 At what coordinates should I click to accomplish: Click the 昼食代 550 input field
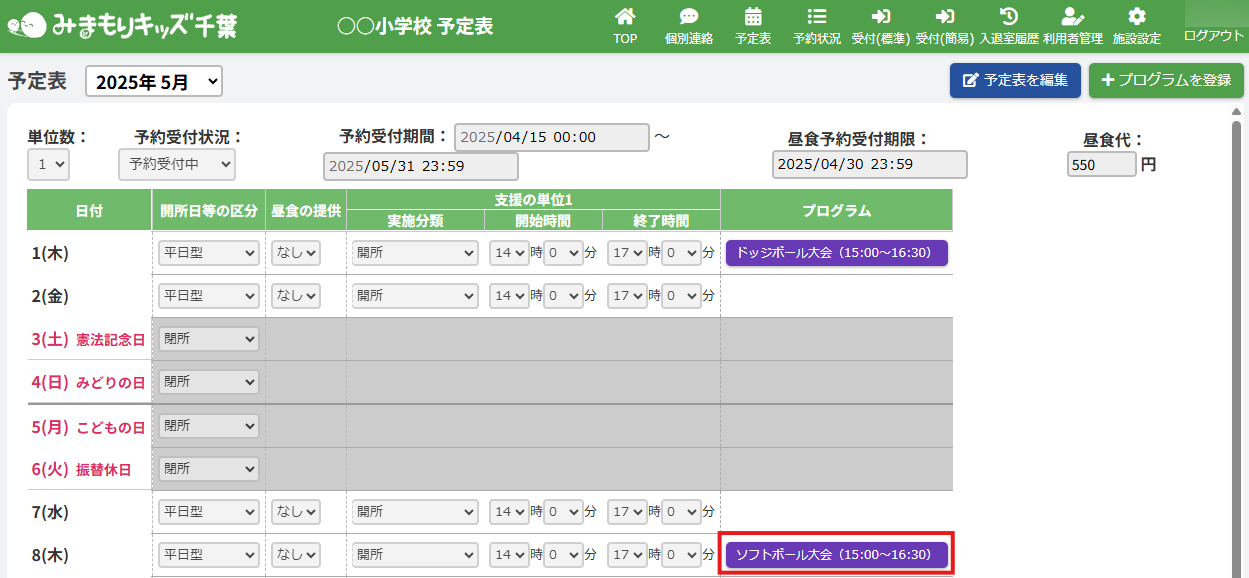[1101, 165]
